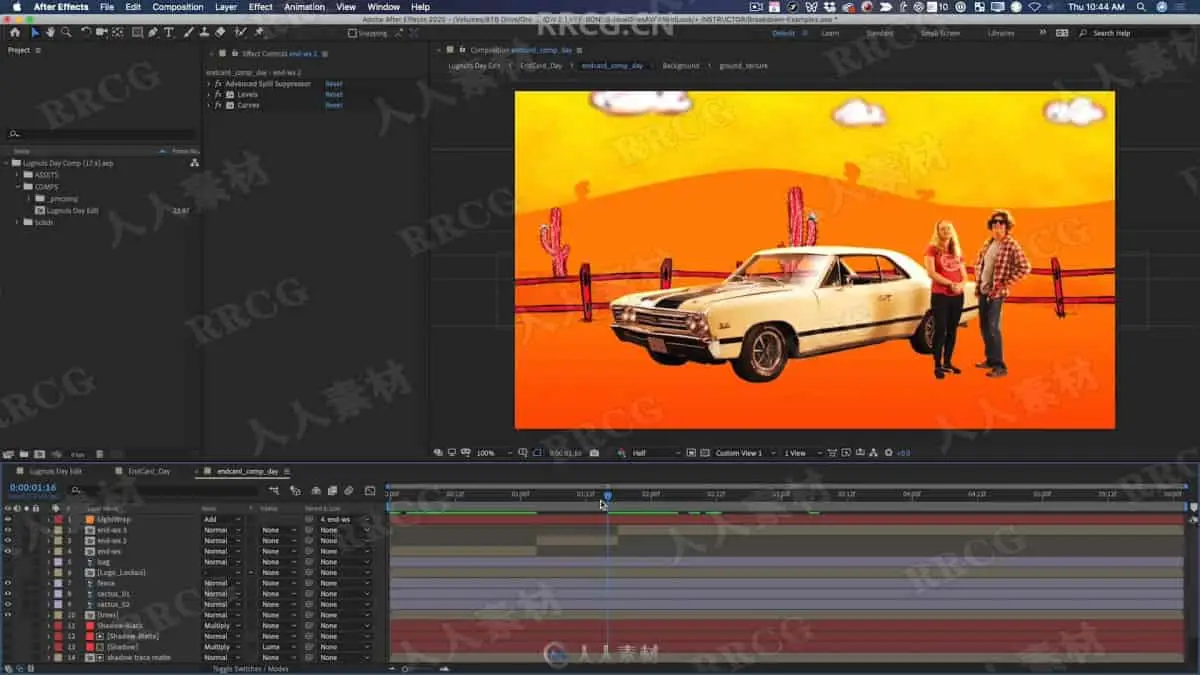Switch to Lugnuts Day Edit timeline tab
Image resolution: width=1200 pixels, height=675 pixels.
pos(56,471)
